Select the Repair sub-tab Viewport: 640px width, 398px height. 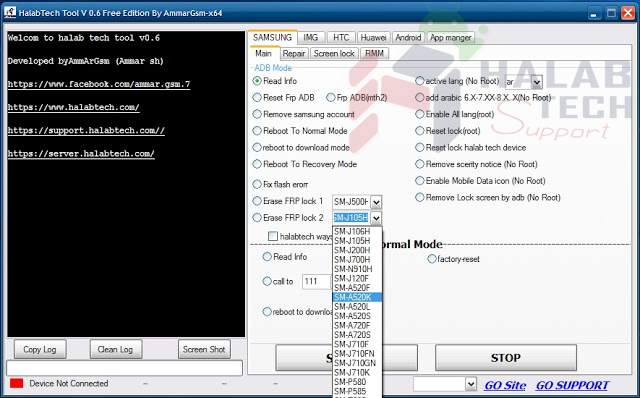pos(294,53)
